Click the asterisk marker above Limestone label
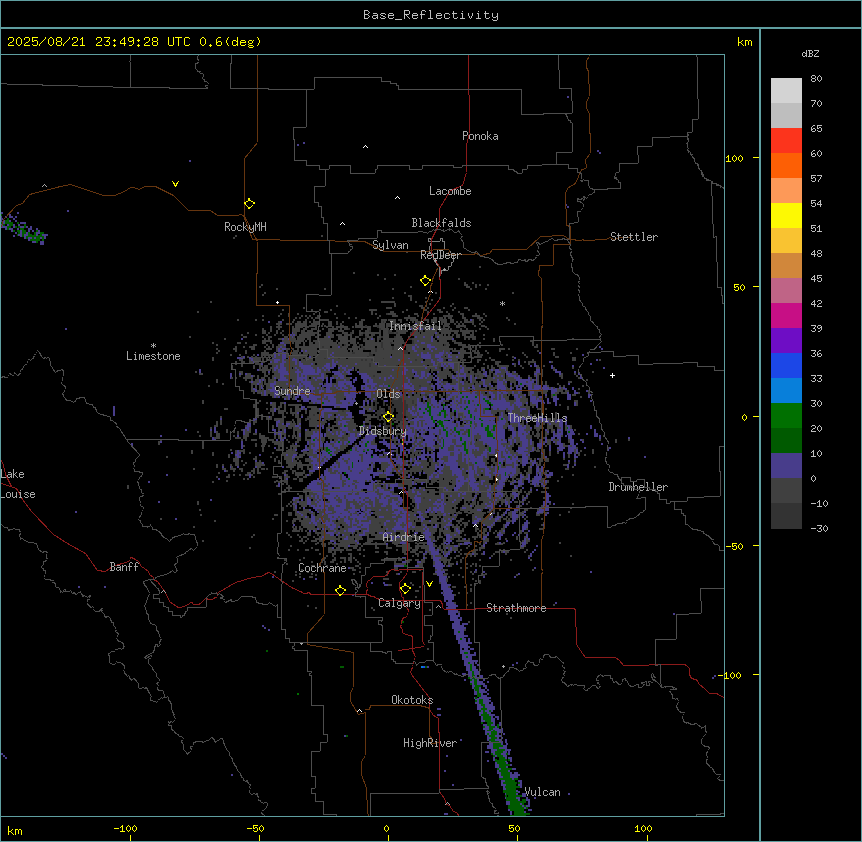 (153, 346)
